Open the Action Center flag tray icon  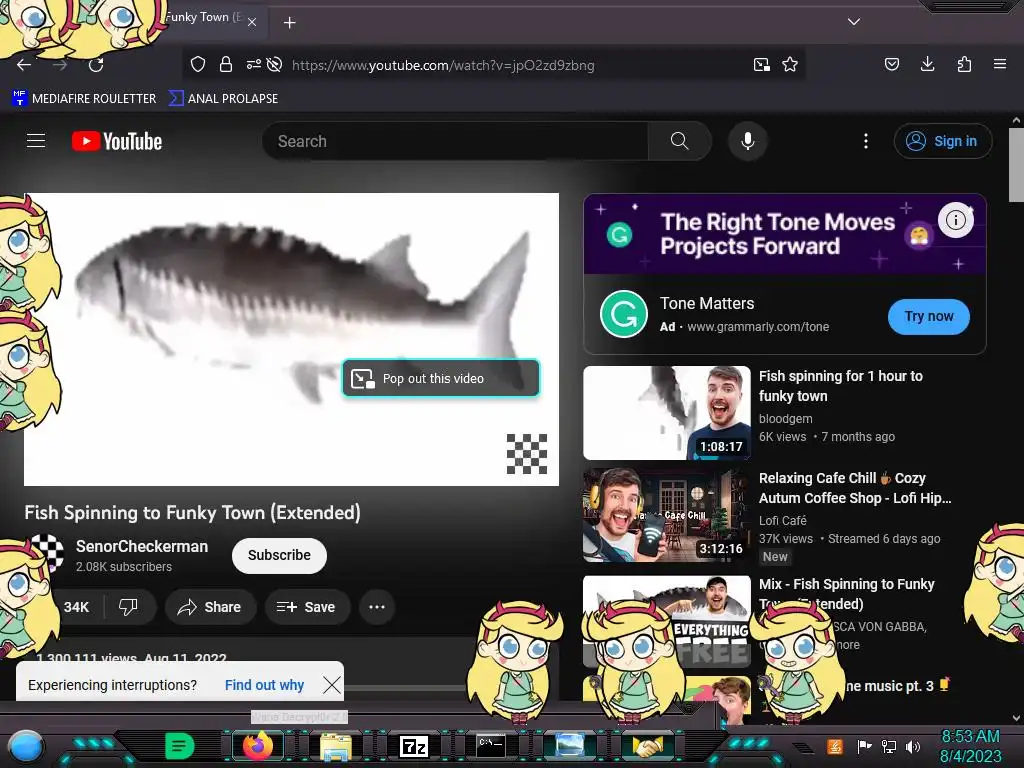click(865, 746)
